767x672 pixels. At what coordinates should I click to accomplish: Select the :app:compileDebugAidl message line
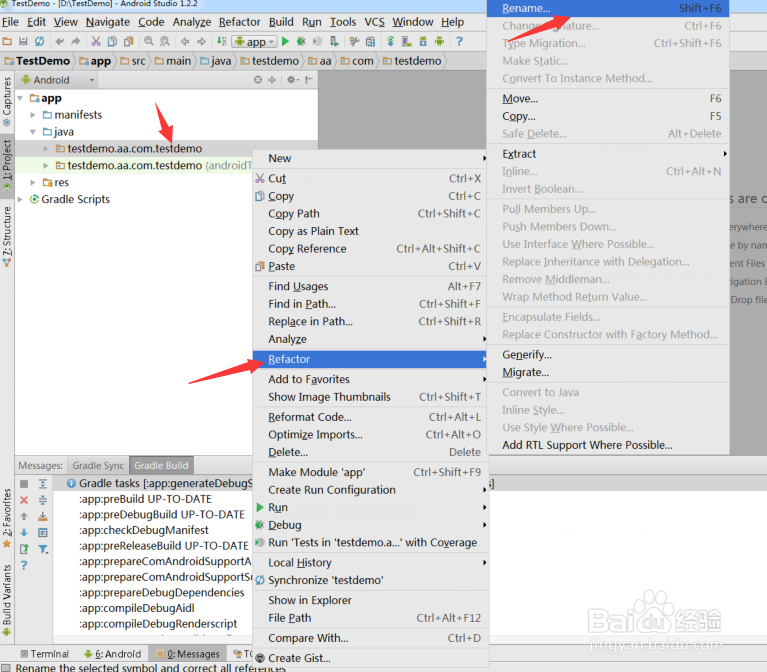pyautogui.click(x=137, y=608)
